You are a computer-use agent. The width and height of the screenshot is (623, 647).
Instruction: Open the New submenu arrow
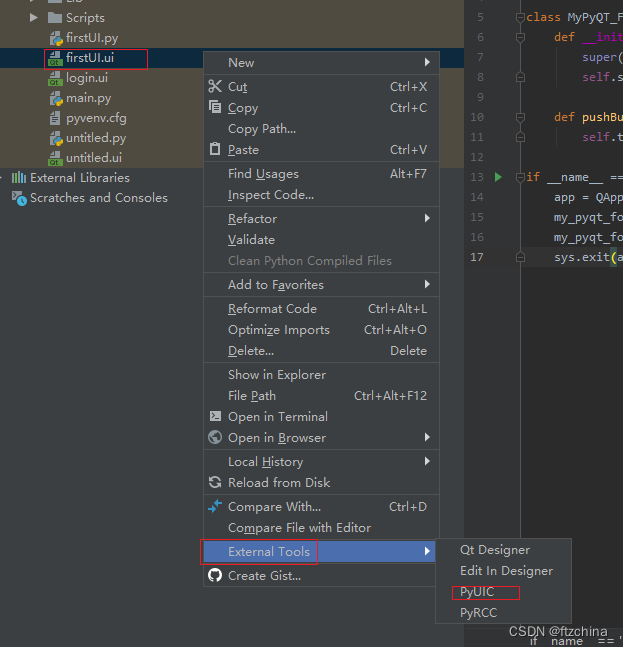427,62
